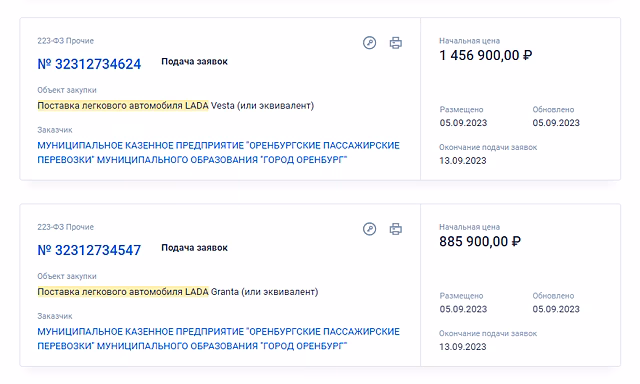
Task: Click the 885 900,00 ₽ starting price
Action: (x=480, y=241)
